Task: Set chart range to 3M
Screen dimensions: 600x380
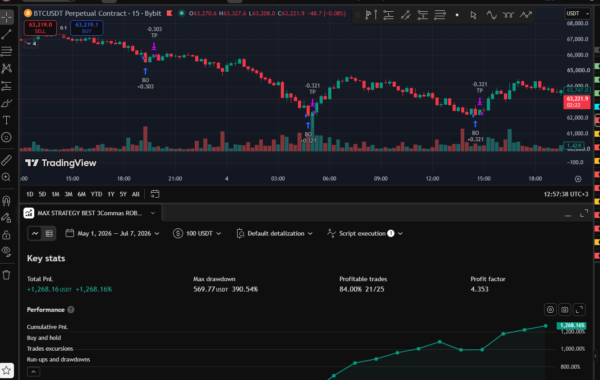Action: [68, 194]
